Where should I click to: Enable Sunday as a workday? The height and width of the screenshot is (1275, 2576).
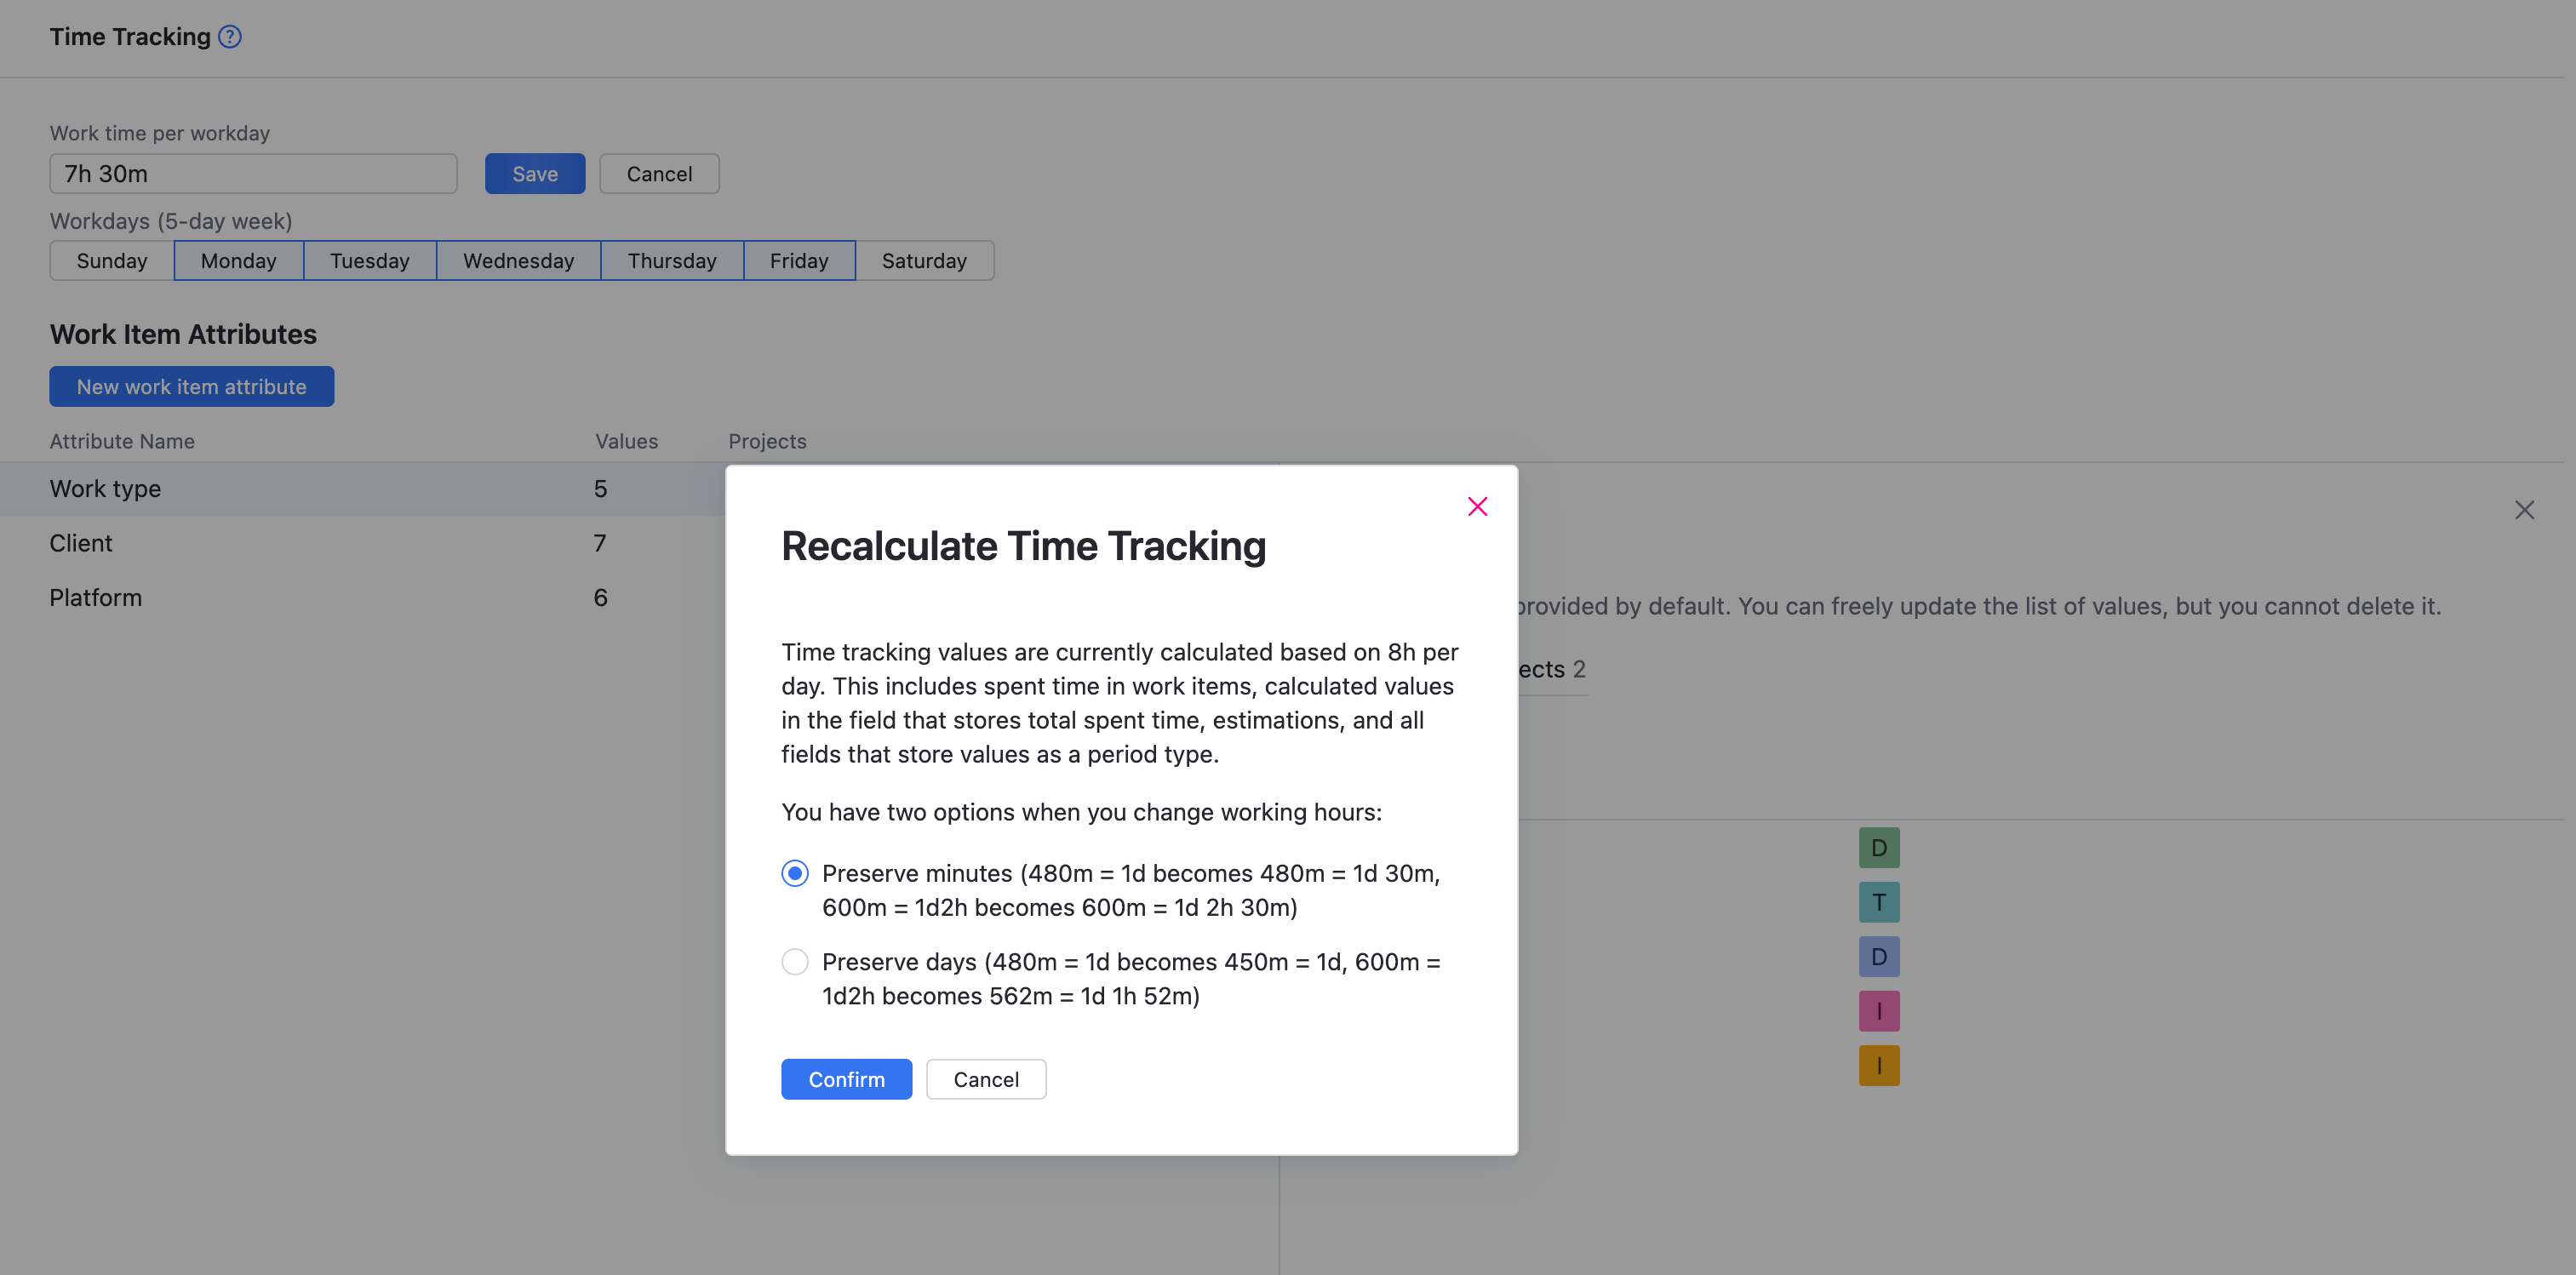point(111,260)
